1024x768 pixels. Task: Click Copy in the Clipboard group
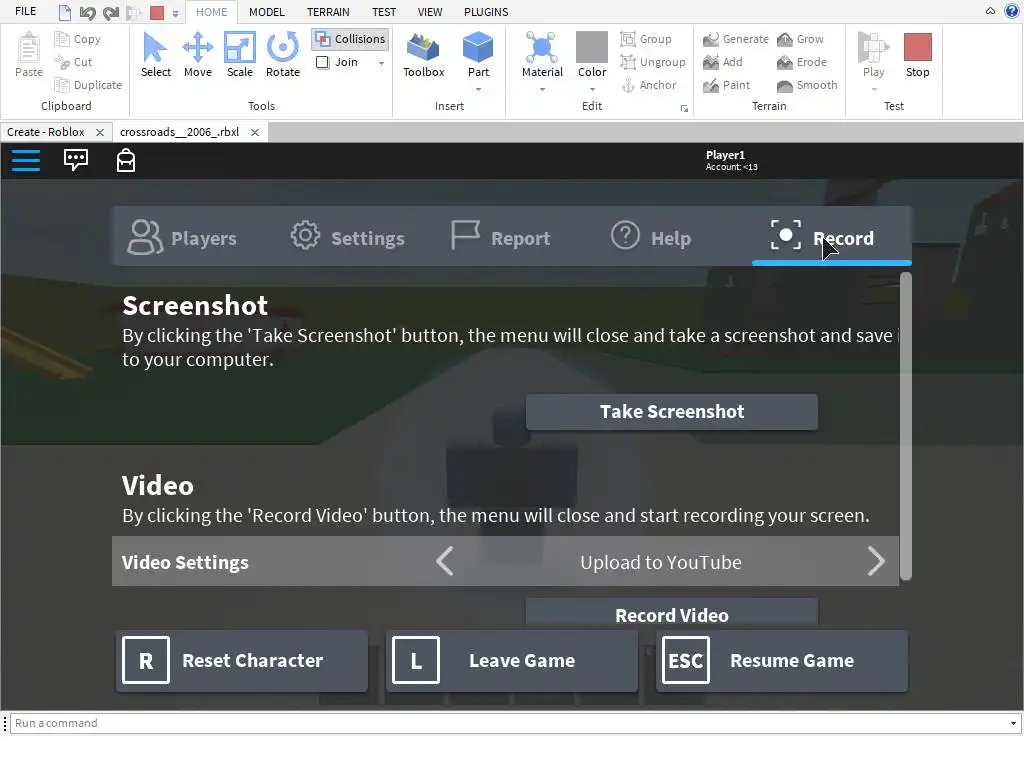point(78,39)
